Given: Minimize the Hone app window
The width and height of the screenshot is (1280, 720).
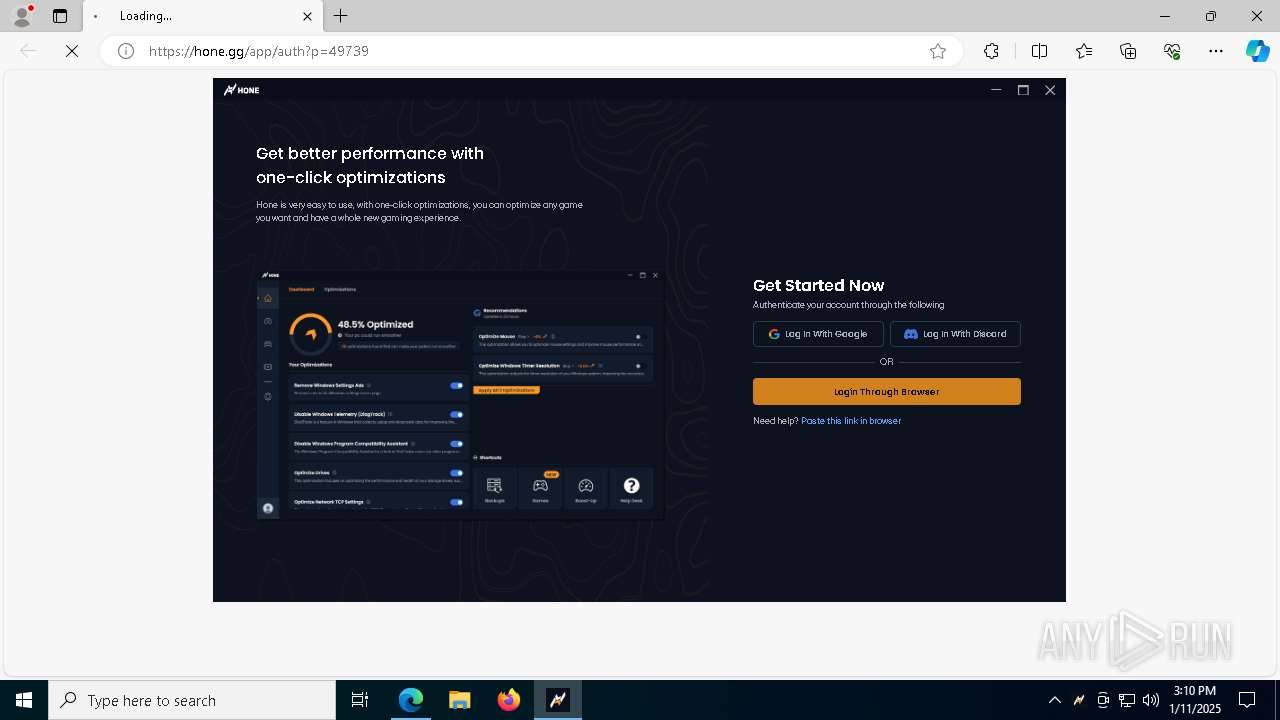Looking at the screenshot, I should tap(996, 90).
